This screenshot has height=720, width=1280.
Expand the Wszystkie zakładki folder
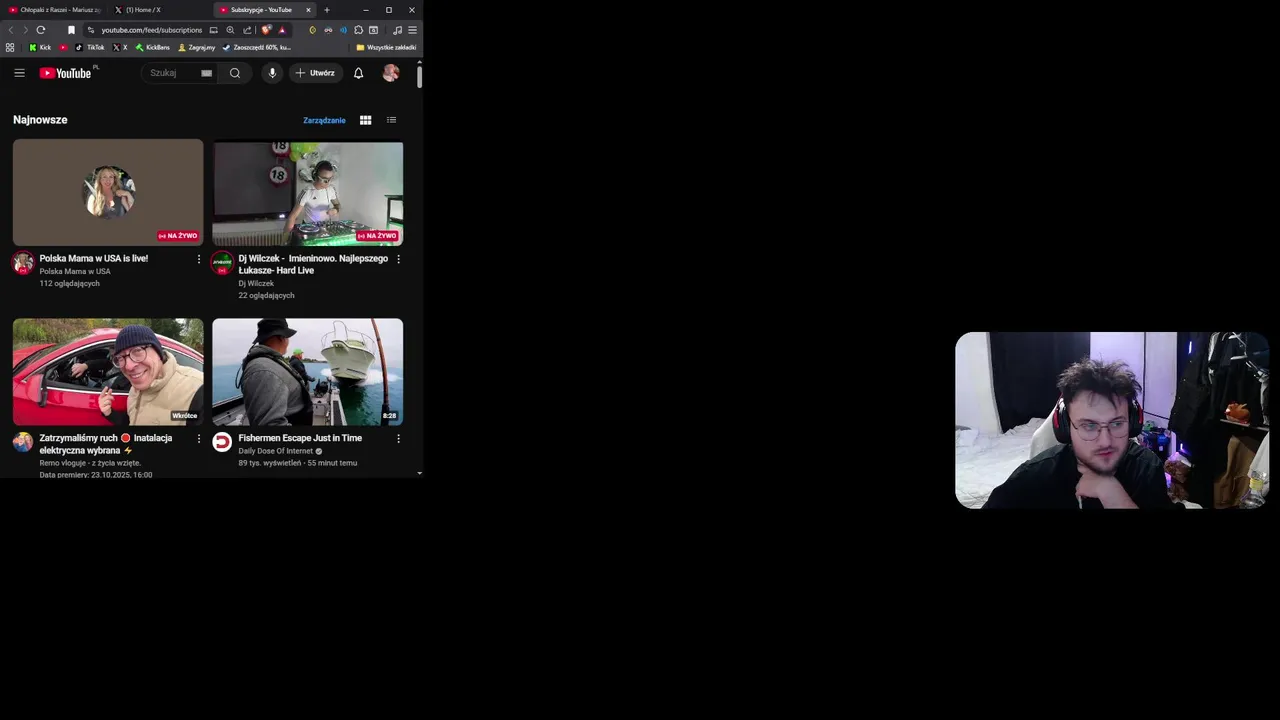[x=386, y=47]
